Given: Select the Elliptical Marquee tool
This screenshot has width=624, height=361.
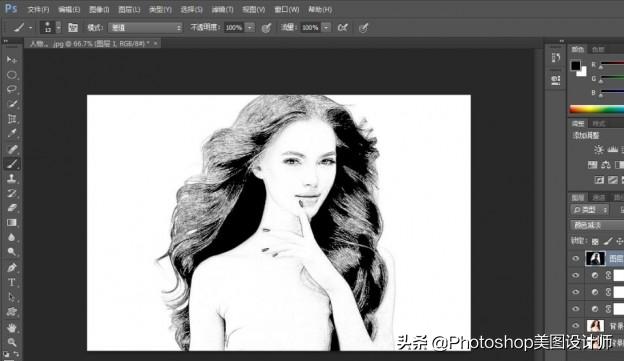Looking at the screenshot, I should point(12,74).
